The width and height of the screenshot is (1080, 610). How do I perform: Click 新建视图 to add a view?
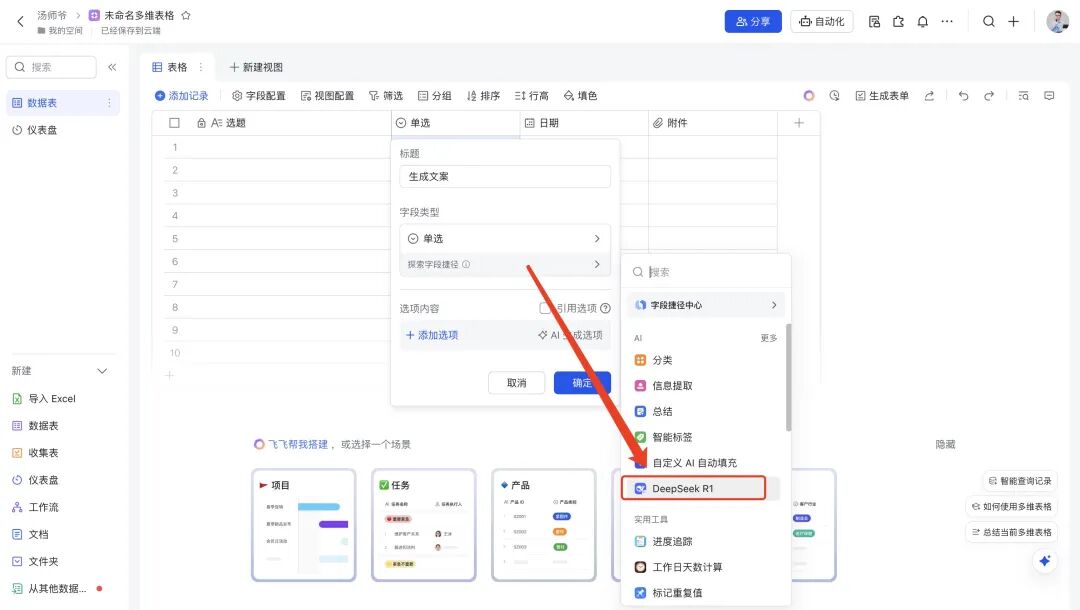point(256,67)
